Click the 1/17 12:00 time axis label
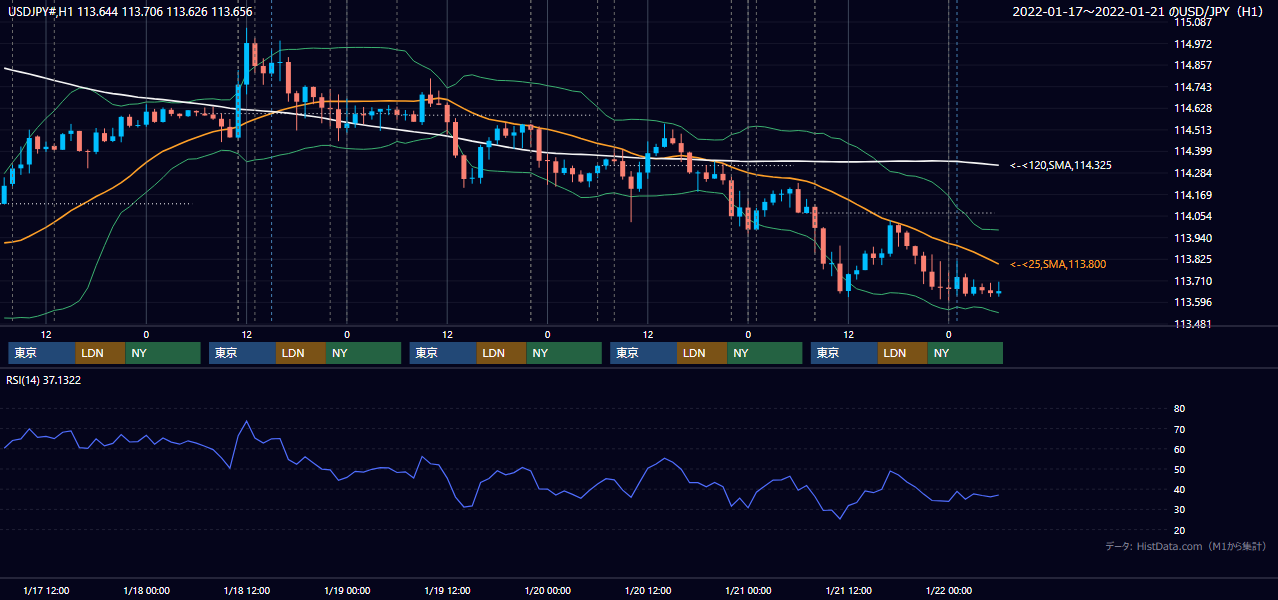The image size is (1278, 600). (47, 590)
